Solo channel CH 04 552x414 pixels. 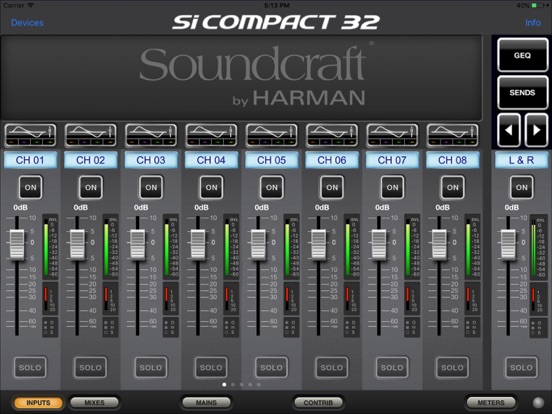pyautogui.click(x=211, y=368)
